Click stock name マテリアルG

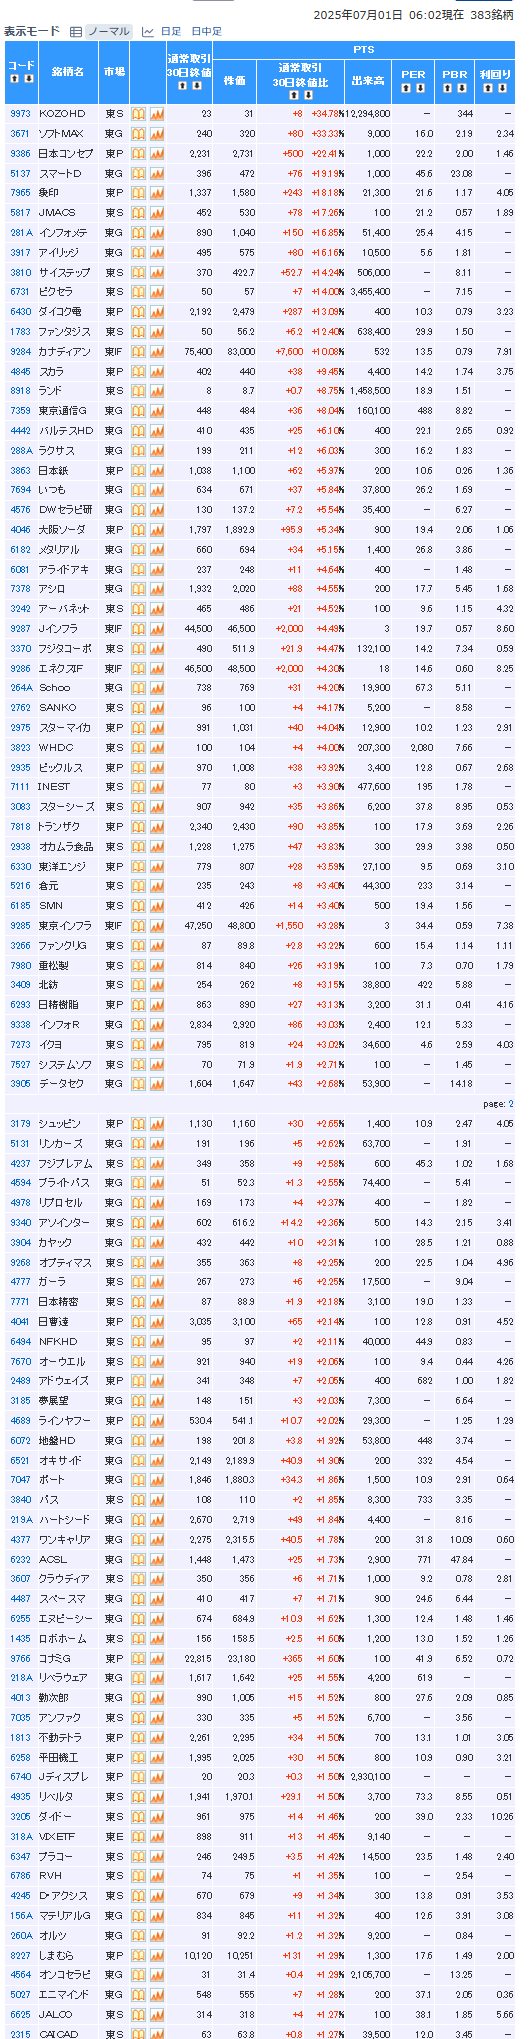65,1915
